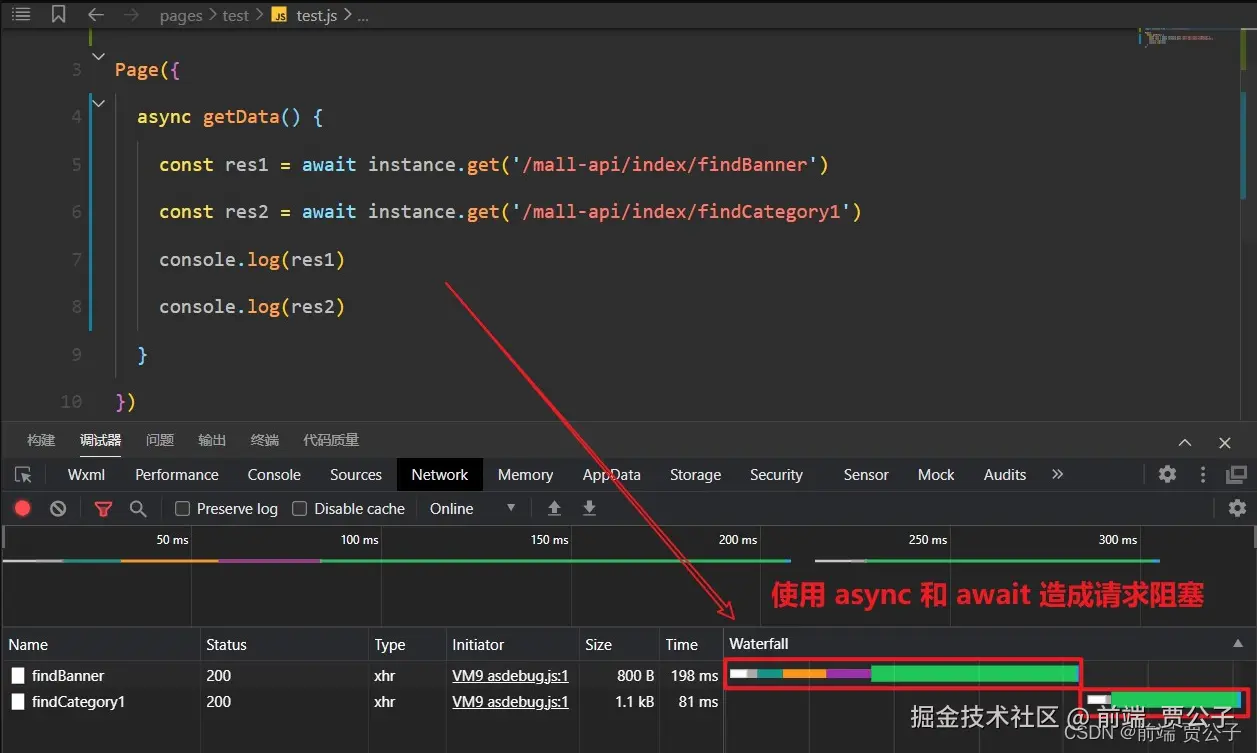Switch to Performance tab
The height and width of the screenshot is (753, 1257).
pyautogui.click(x=177, y=475)
